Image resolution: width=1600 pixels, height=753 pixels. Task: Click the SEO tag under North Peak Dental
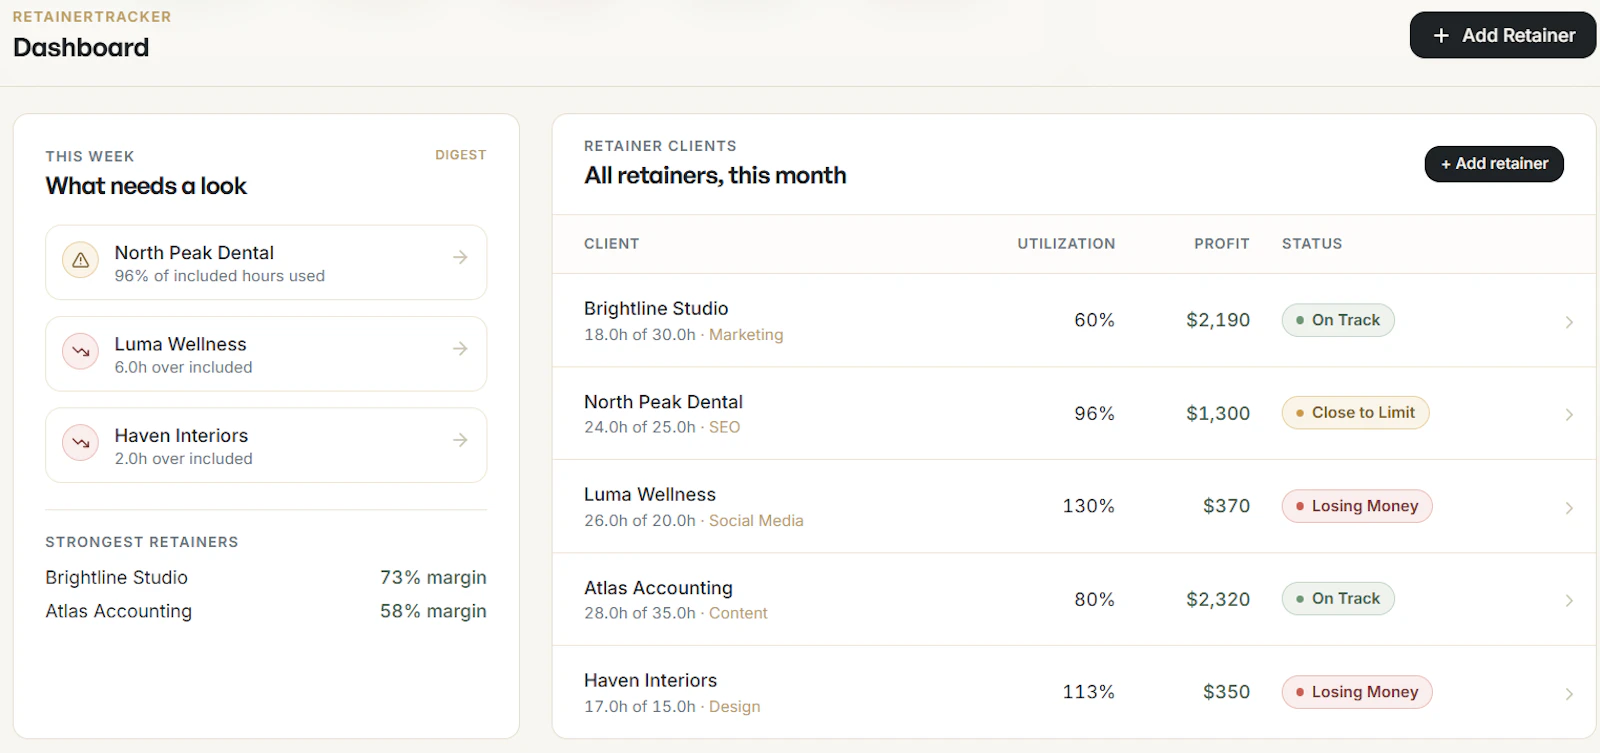[x=725, y=427]
